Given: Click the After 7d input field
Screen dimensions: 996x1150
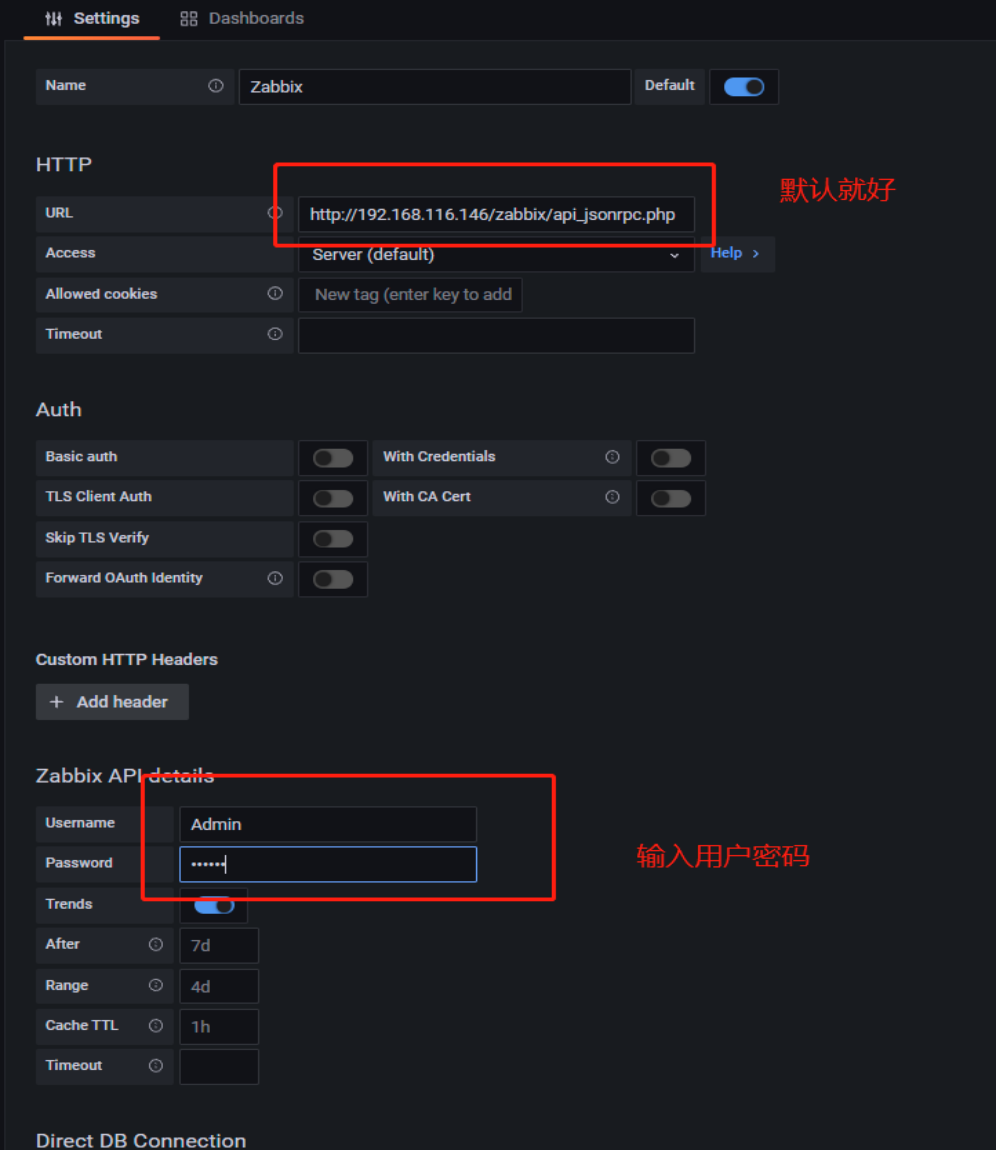Looking at the screenshot, I should (x=219, y=945).
